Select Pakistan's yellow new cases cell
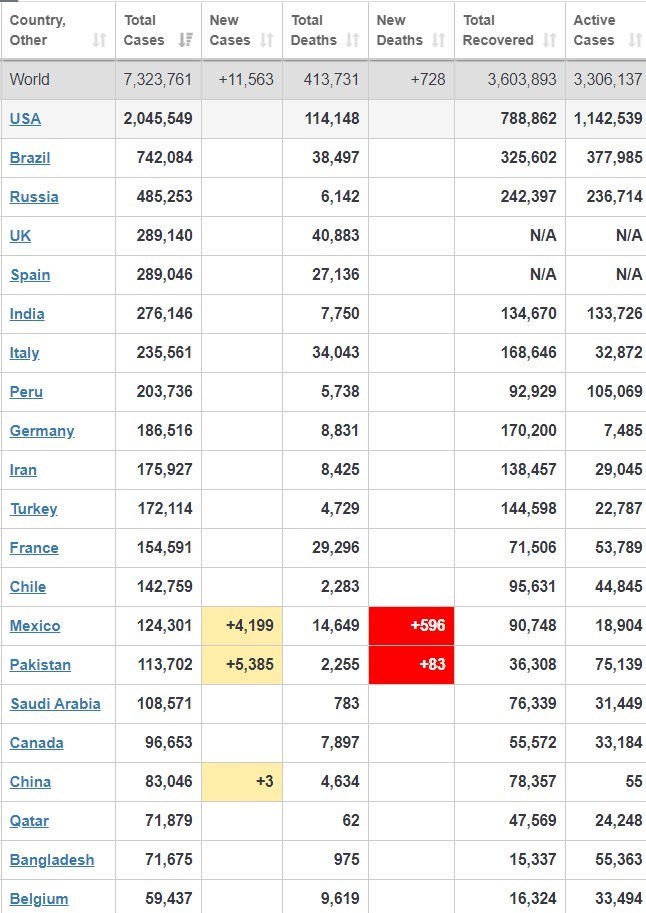646x913 pixels. (241, 665)
